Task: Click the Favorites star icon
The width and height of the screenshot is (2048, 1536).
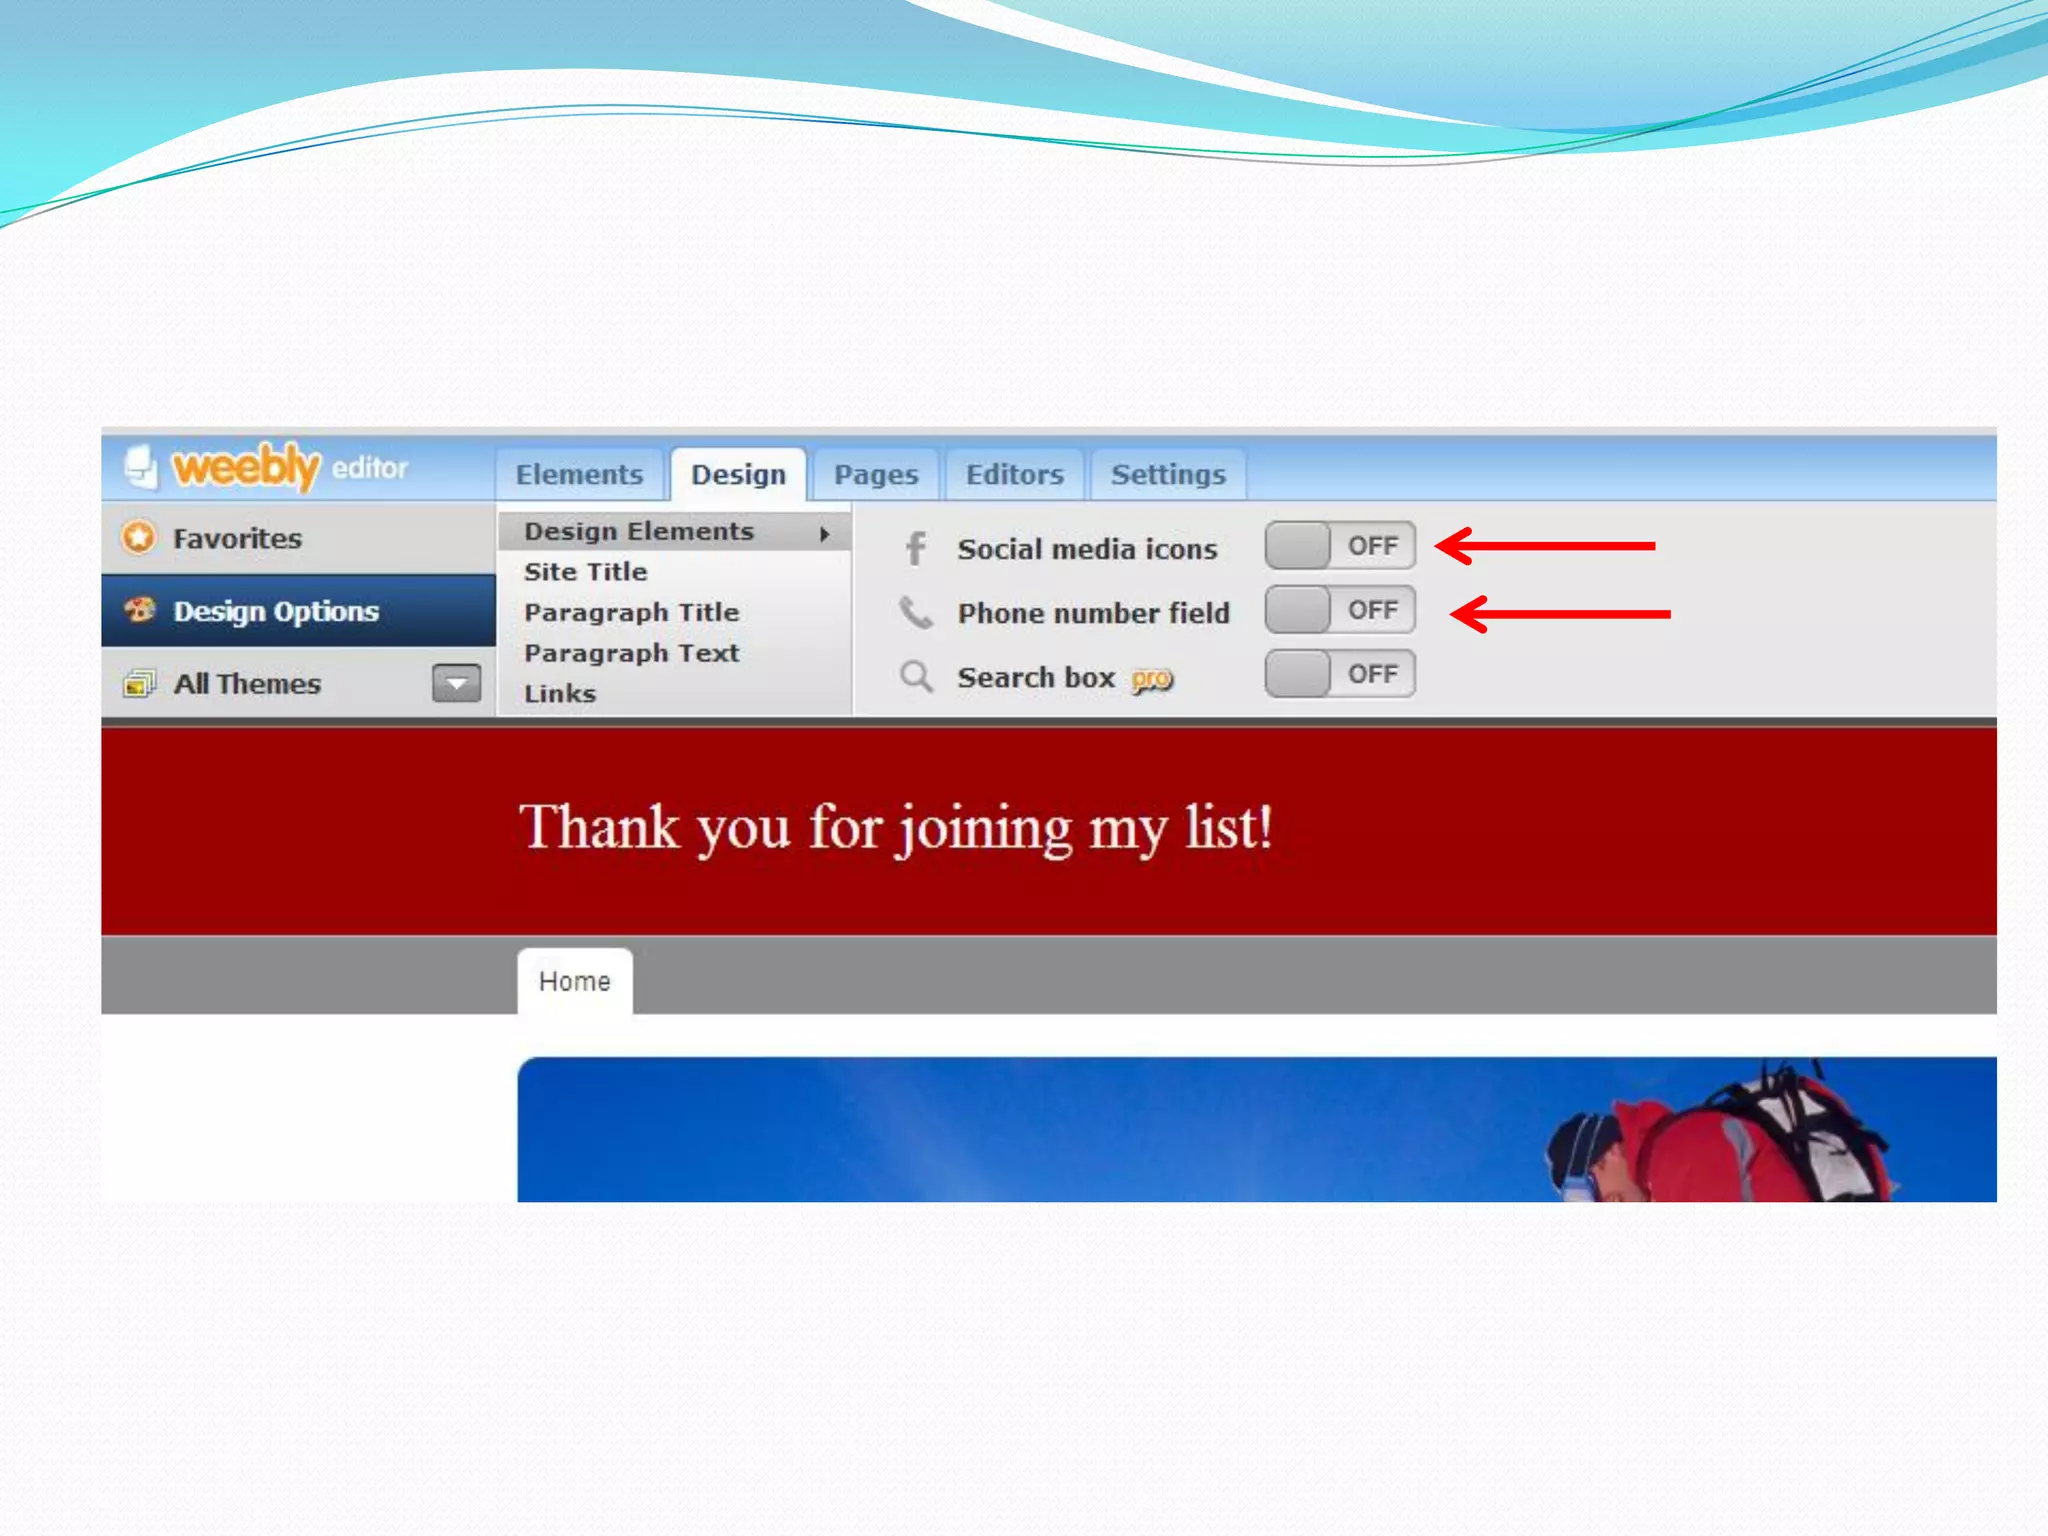Action: 139,538
